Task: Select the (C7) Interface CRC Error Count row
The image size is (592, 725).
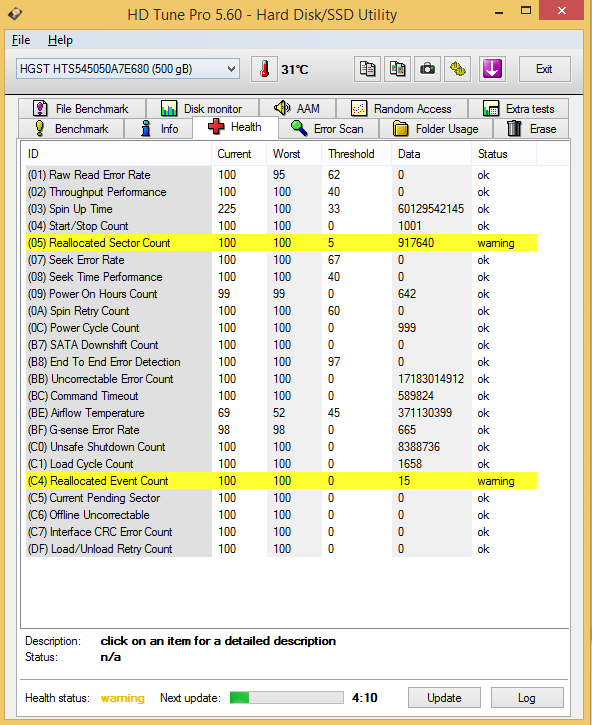Action: point(281,532)
